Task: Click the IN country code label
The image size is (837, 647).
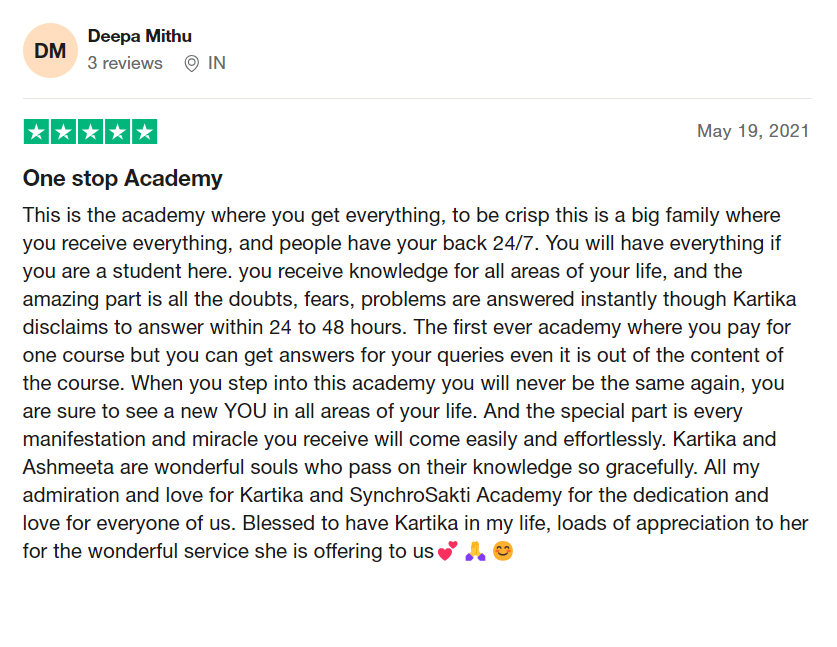Action: (x=217, y=63)
